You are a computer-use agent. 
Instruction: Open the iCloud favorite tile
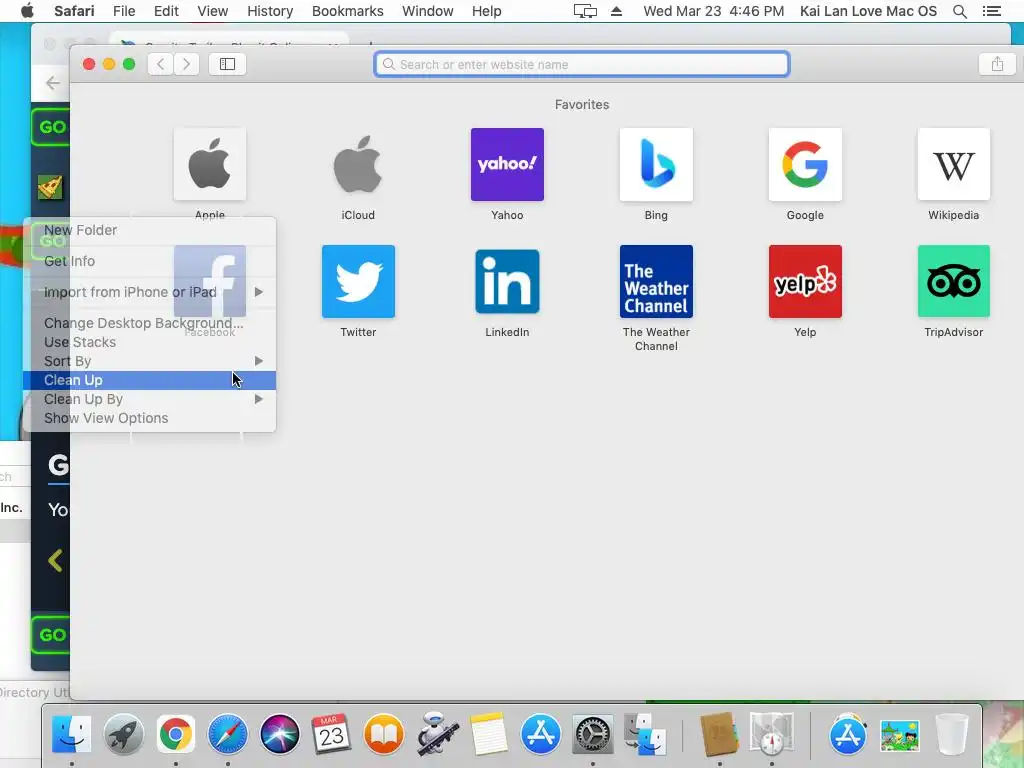pyautogui.click(x=358, y=165)
